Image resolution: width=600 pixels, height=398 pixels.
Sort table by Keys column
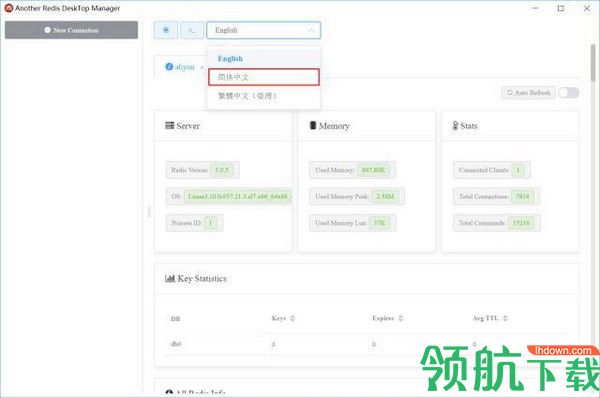tap(283, 318)
